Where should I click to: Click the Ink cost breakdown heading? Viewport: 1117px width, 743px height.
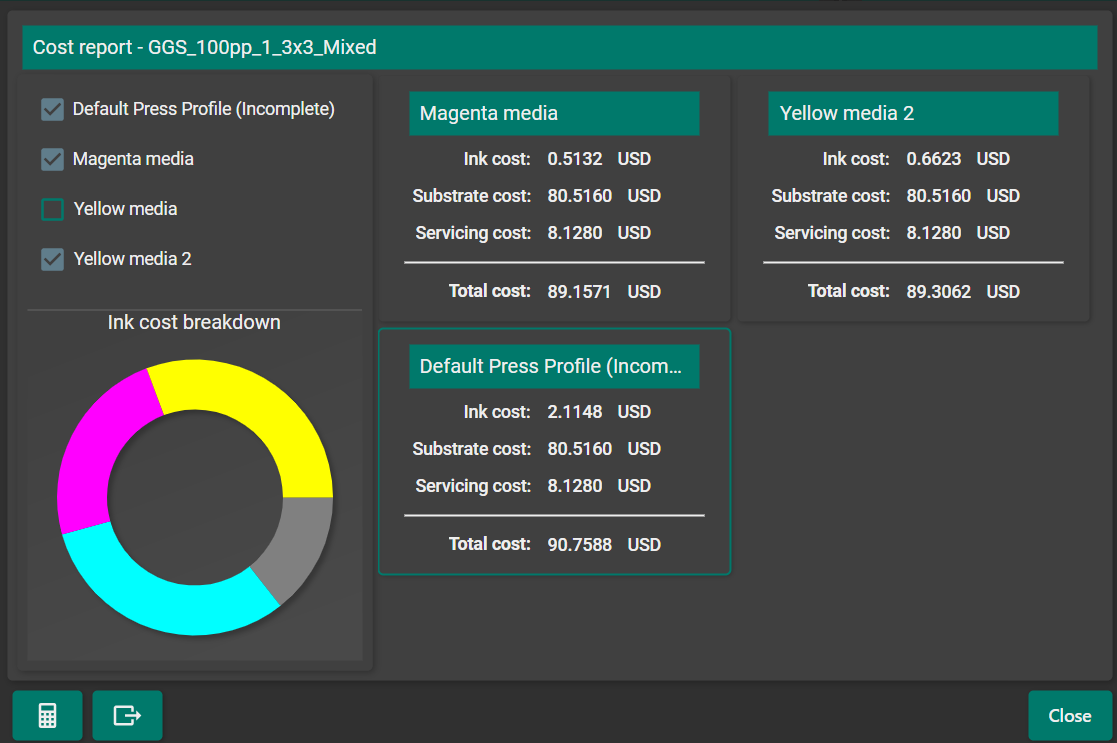(x=194, y=323)
